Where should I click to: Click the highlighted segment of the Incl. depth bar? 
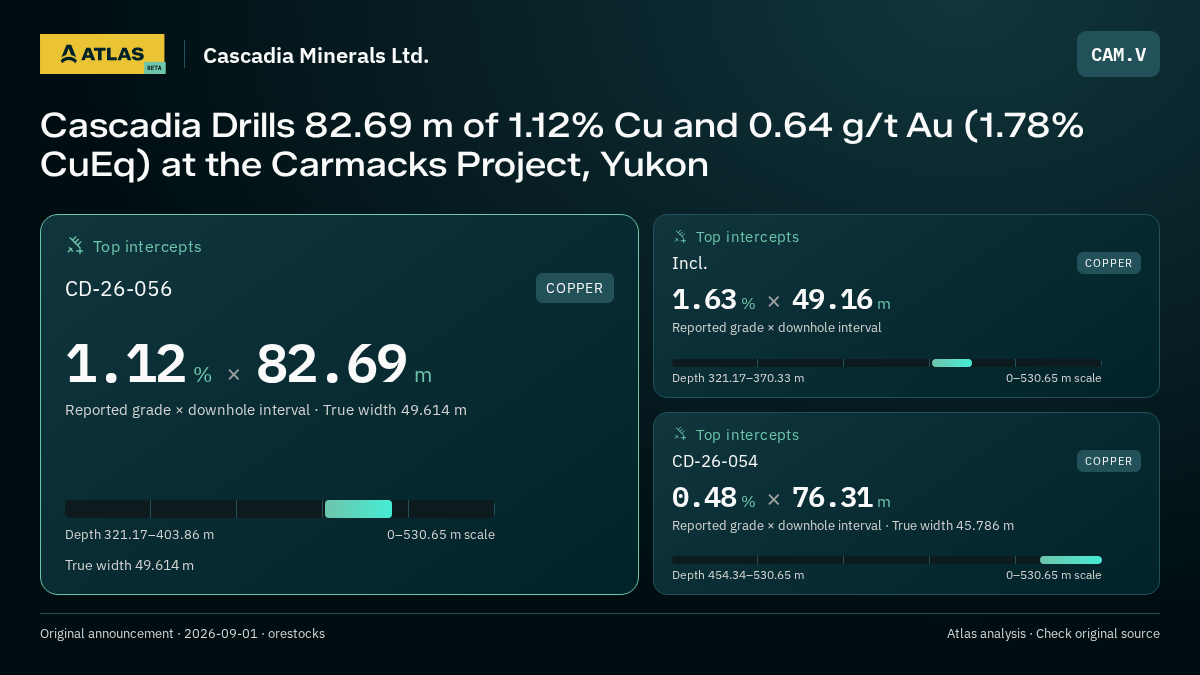point(952,363)
